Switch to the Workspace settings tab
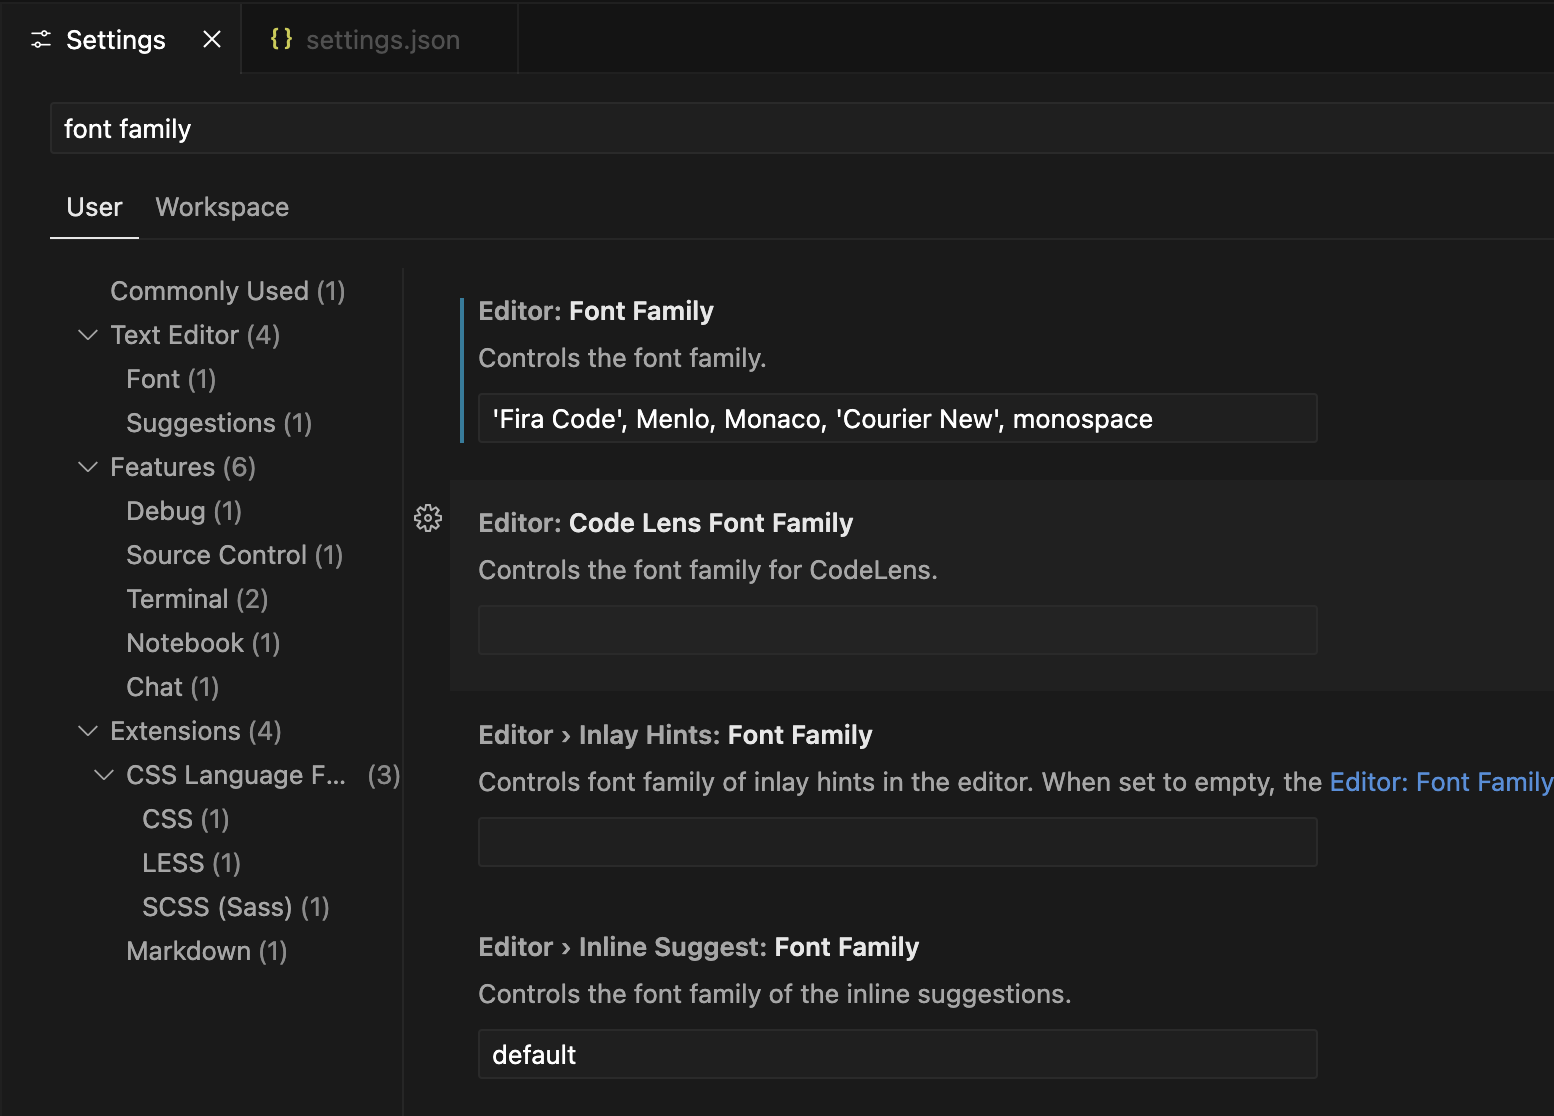The width and height of the screenshot is (1554, 1116). [222, 207]
